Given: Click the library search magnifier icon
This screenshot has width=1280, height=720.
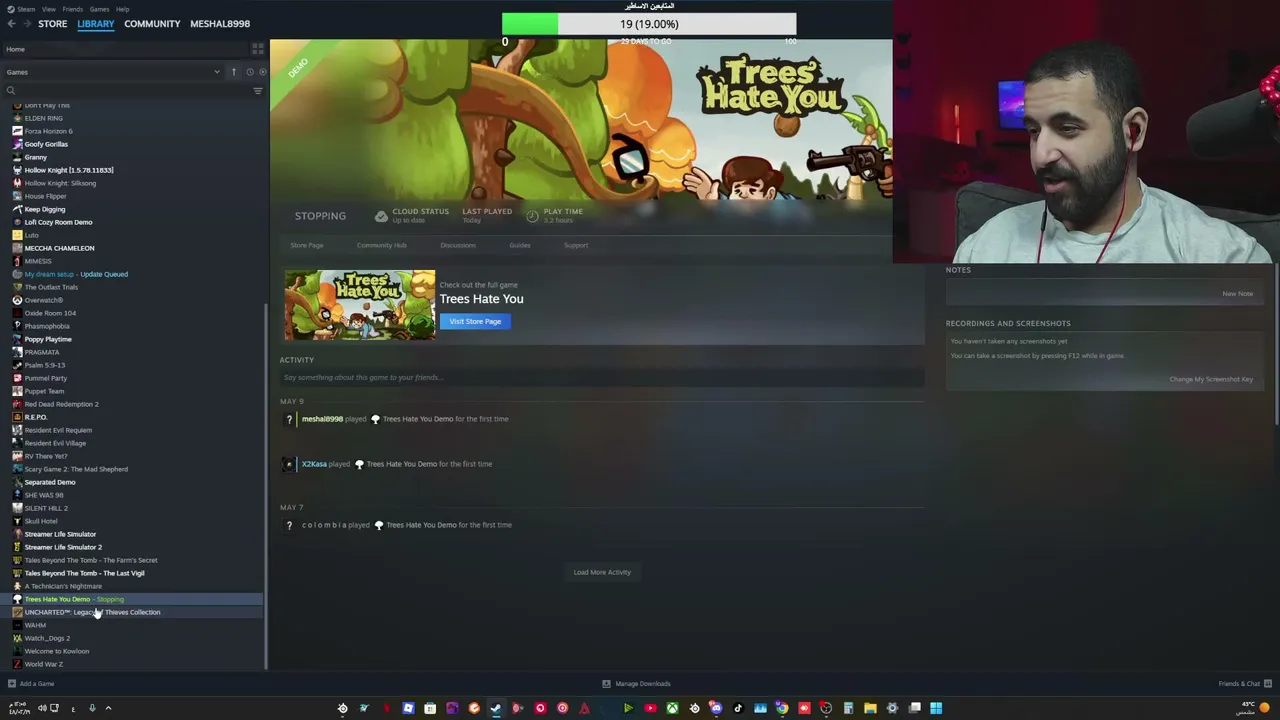Looking at the screenshot, I should click(x=11, y=91).
